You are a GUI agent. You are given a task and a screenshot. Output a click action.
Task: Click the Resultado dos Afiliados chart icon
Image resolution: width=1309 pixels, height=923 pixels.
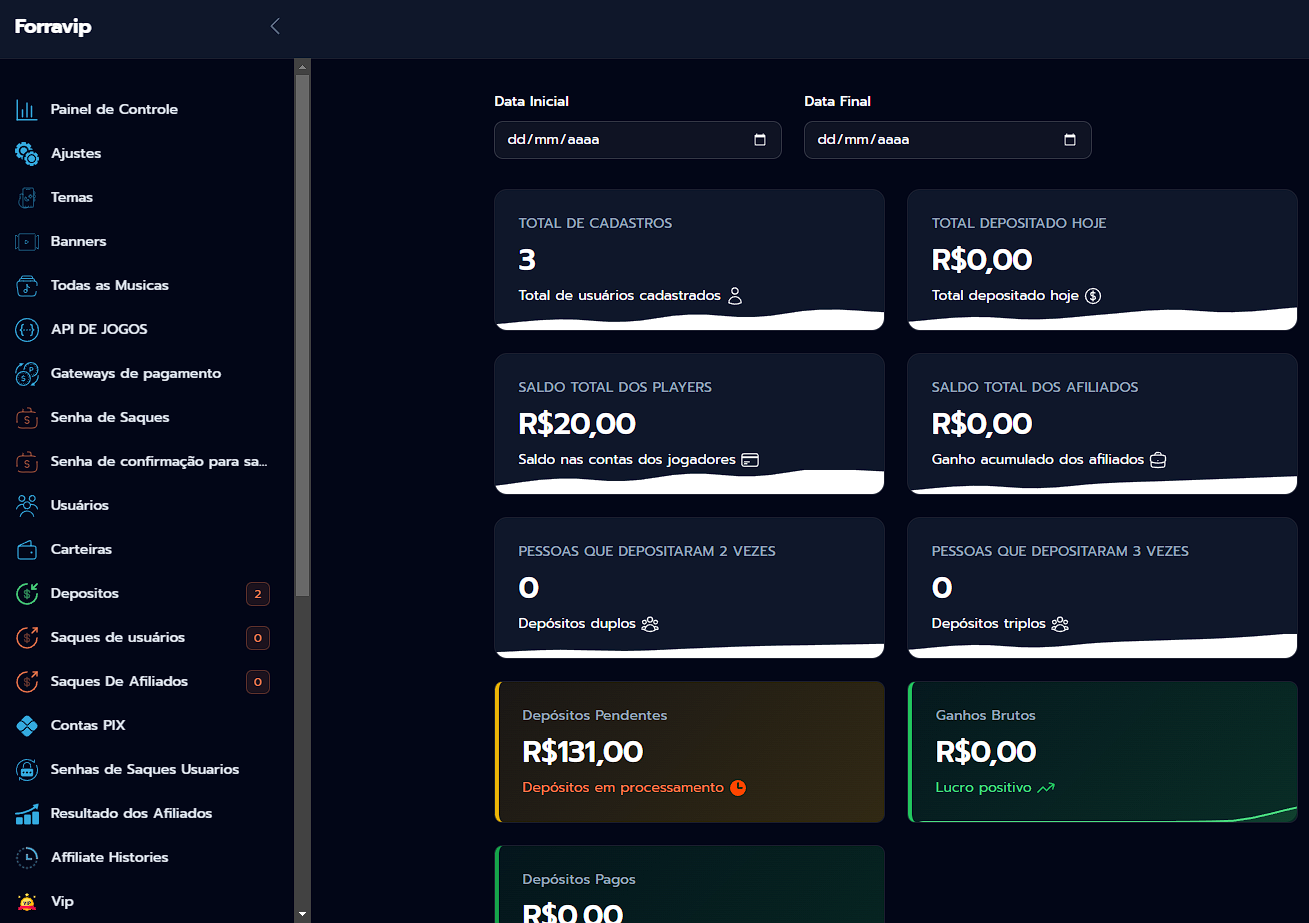coord(27,813)
